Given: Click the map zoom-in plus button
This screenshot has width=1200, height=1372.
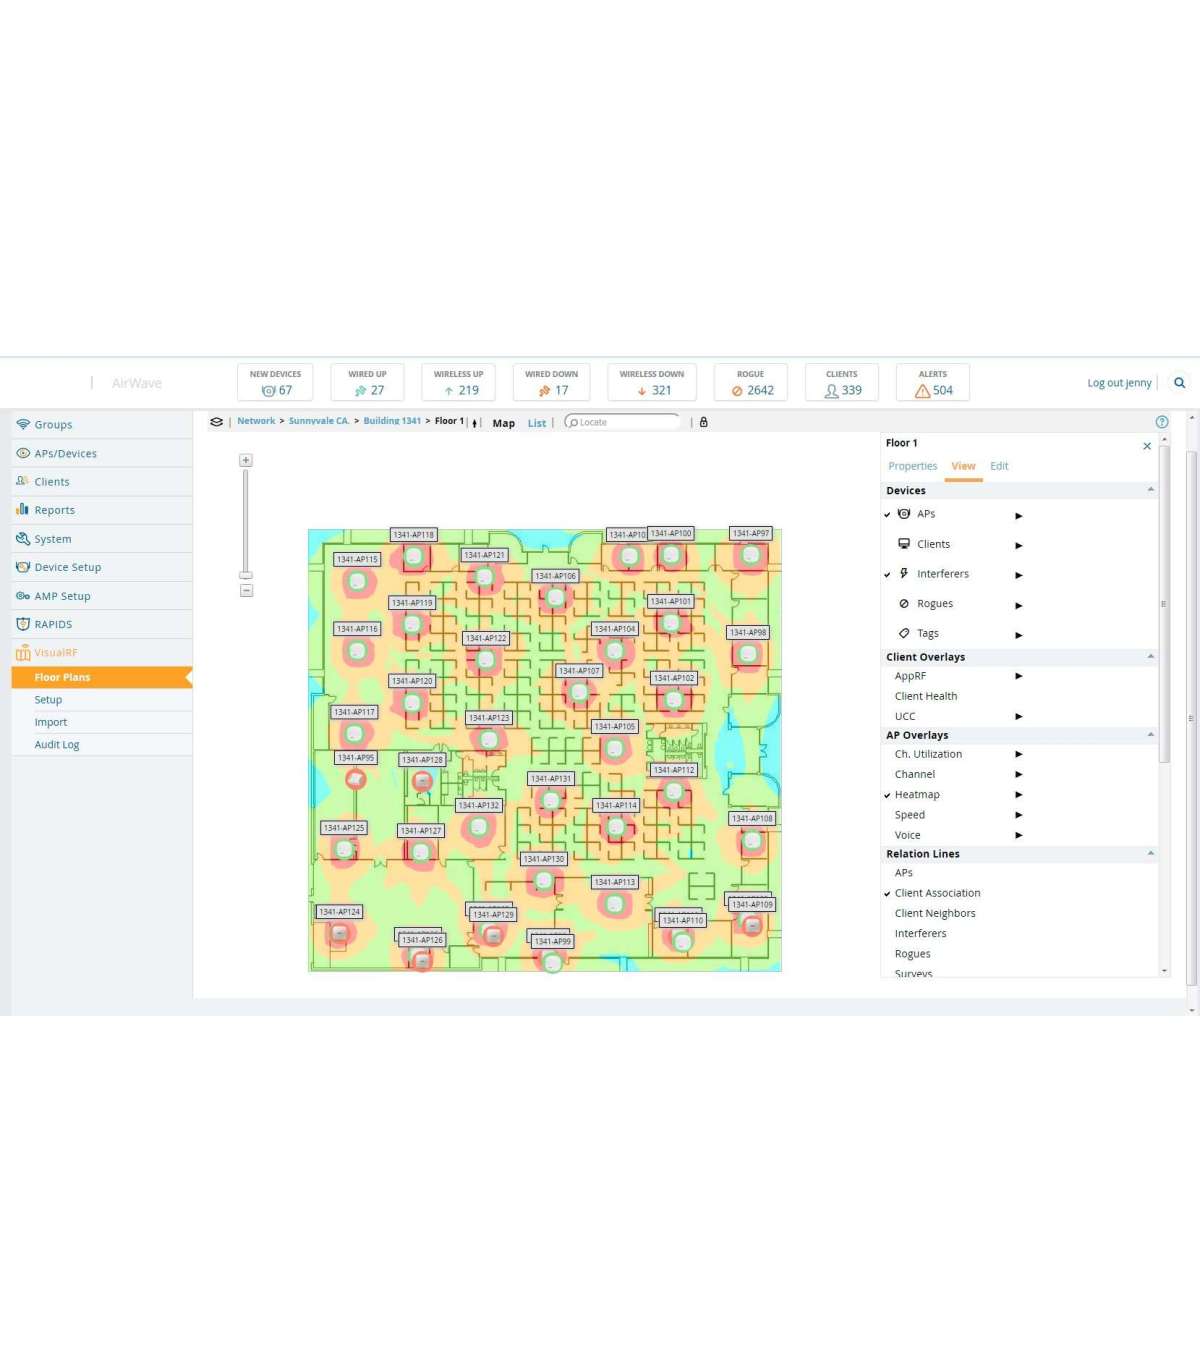Looking at the screenshot, I should [246, 460].
